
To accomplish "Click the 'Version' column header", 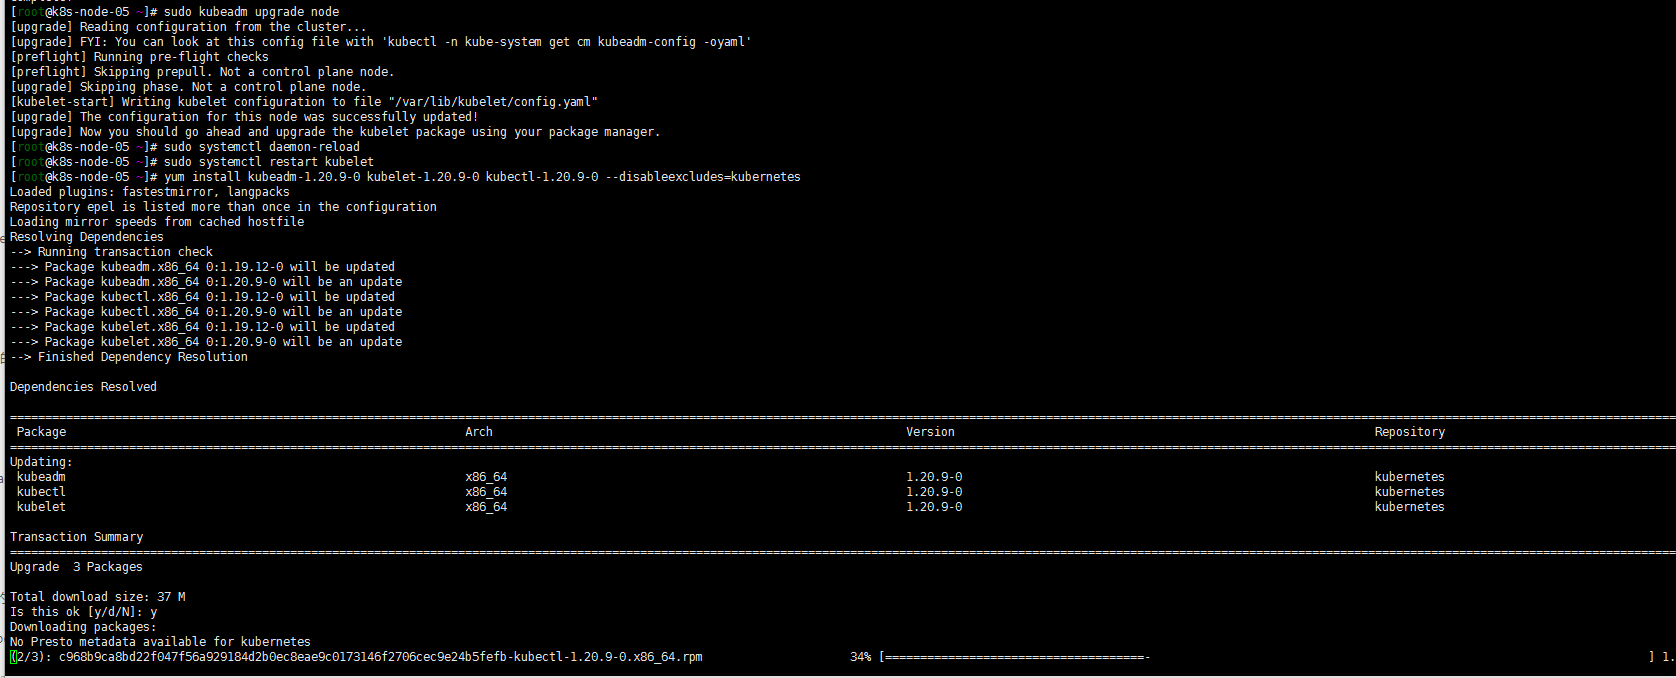I will point(930,432).
